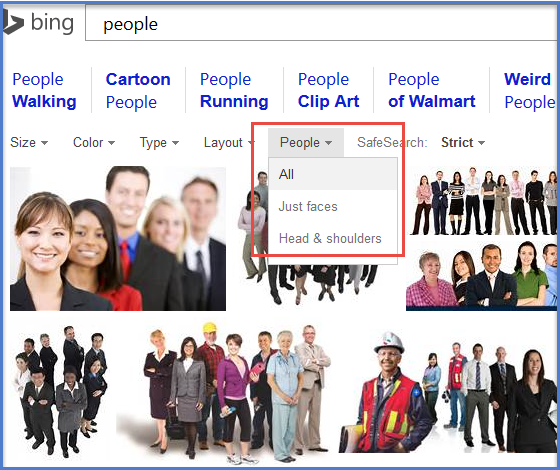Open the "Cartoon People" related search
The height and width of the screenshot is (470, 560).
(138, 90)
